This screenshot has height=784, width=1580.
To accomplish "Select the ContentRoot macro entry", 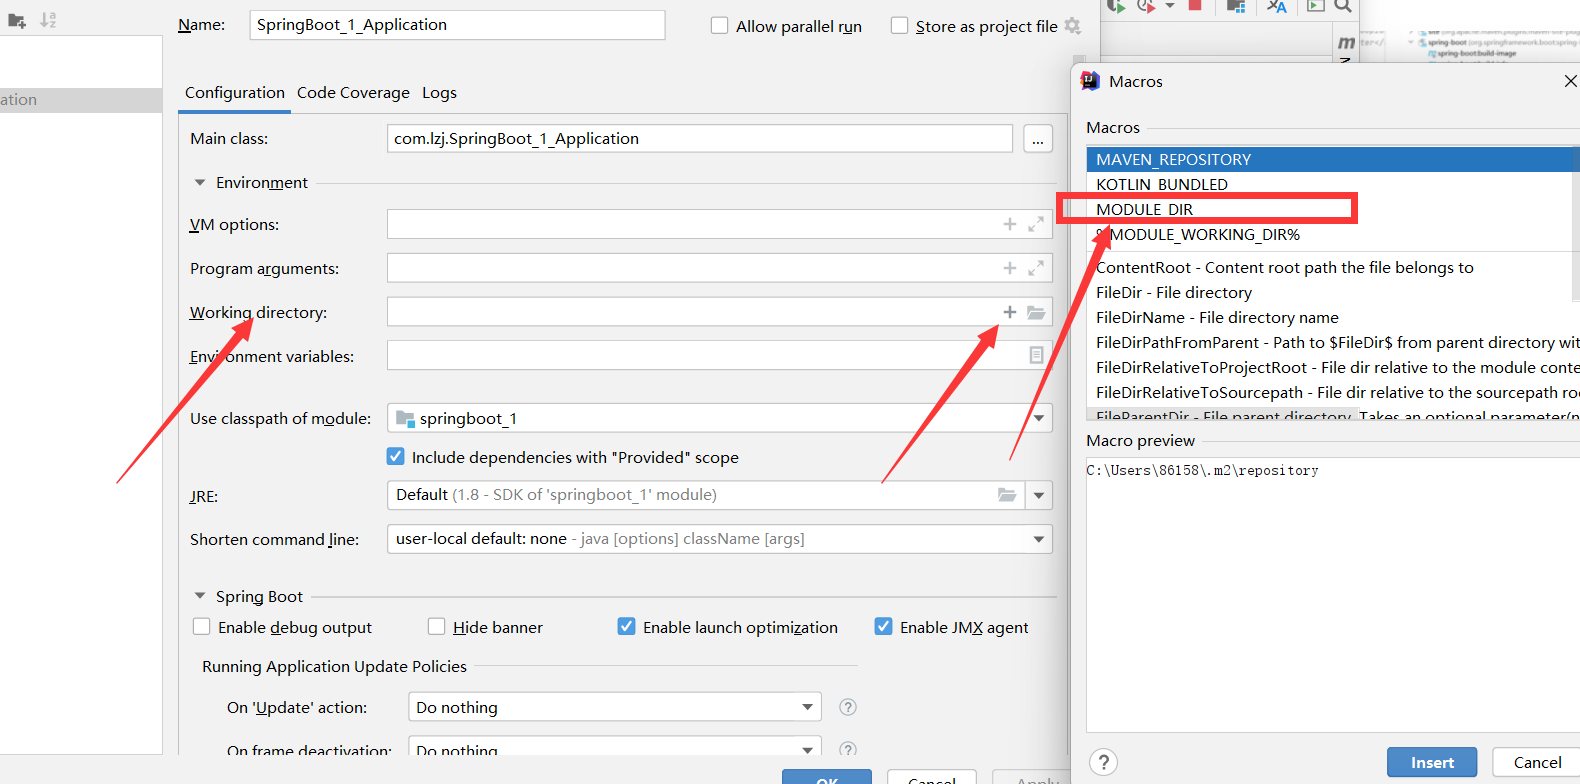I will pyautogui.click(x=1332, y=267).
